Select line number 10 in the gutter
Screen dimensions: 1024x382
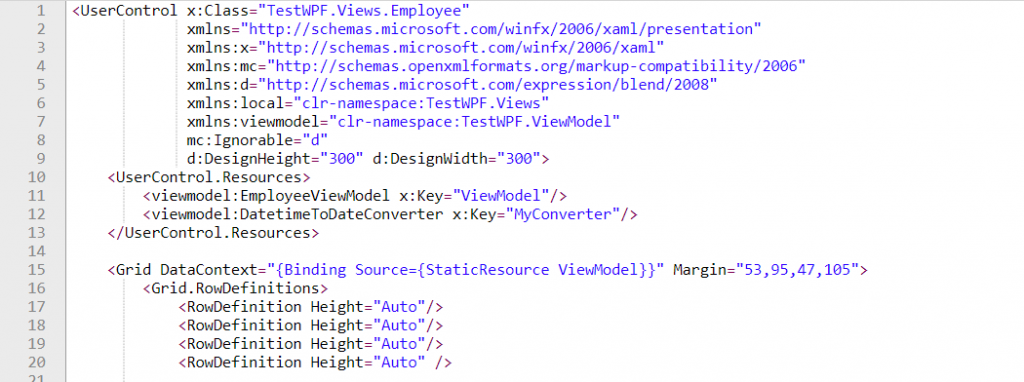tap(37, 178)
